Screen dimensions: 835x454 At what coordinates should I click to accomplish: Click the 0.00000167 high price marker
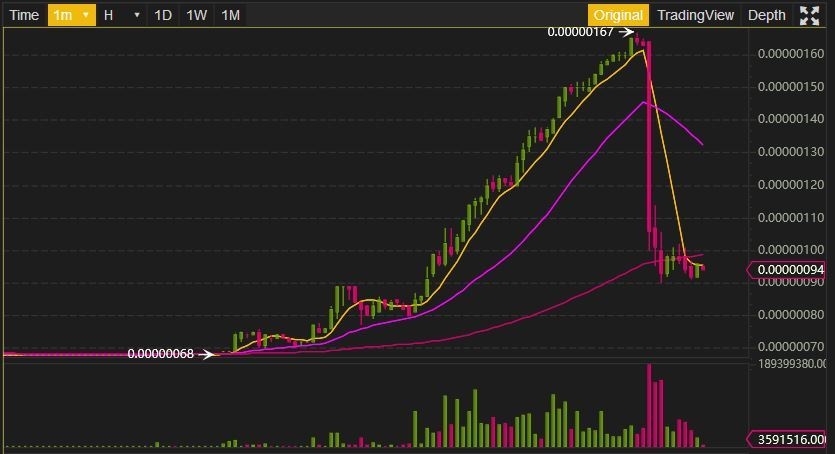coord(580,32)
